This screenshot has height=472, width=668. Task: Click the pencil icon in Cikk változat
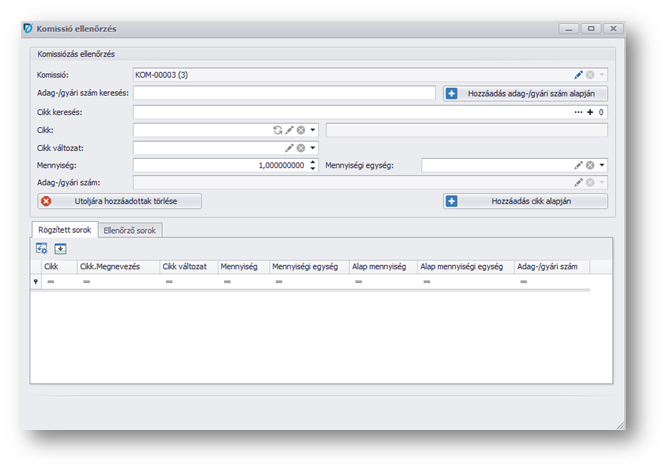(x=289, y=148)
